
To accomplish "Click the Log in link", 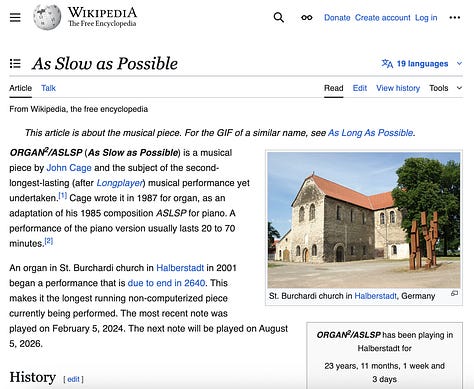I will point(426,17).
